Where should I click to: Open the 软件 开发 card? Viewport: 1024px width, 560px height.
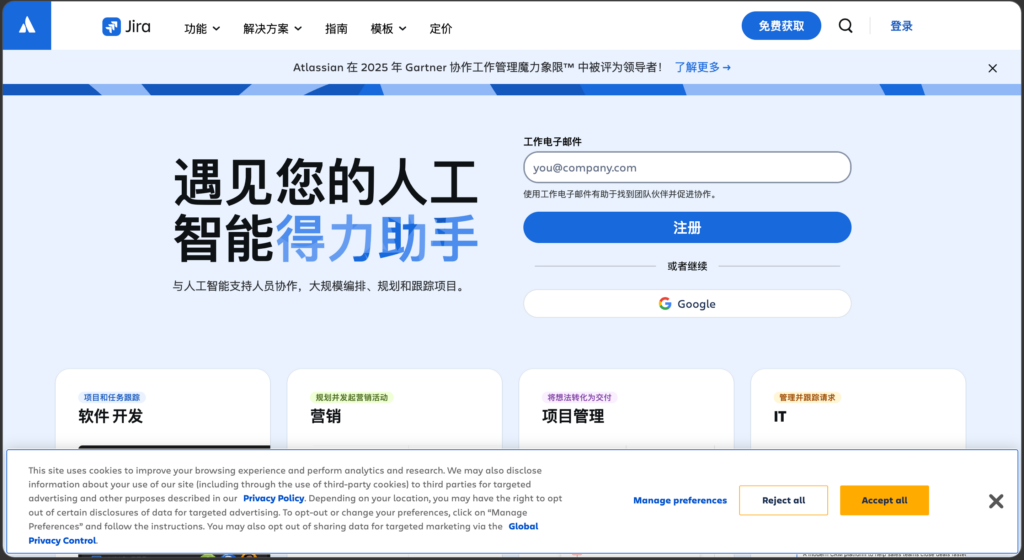point(163,409)
